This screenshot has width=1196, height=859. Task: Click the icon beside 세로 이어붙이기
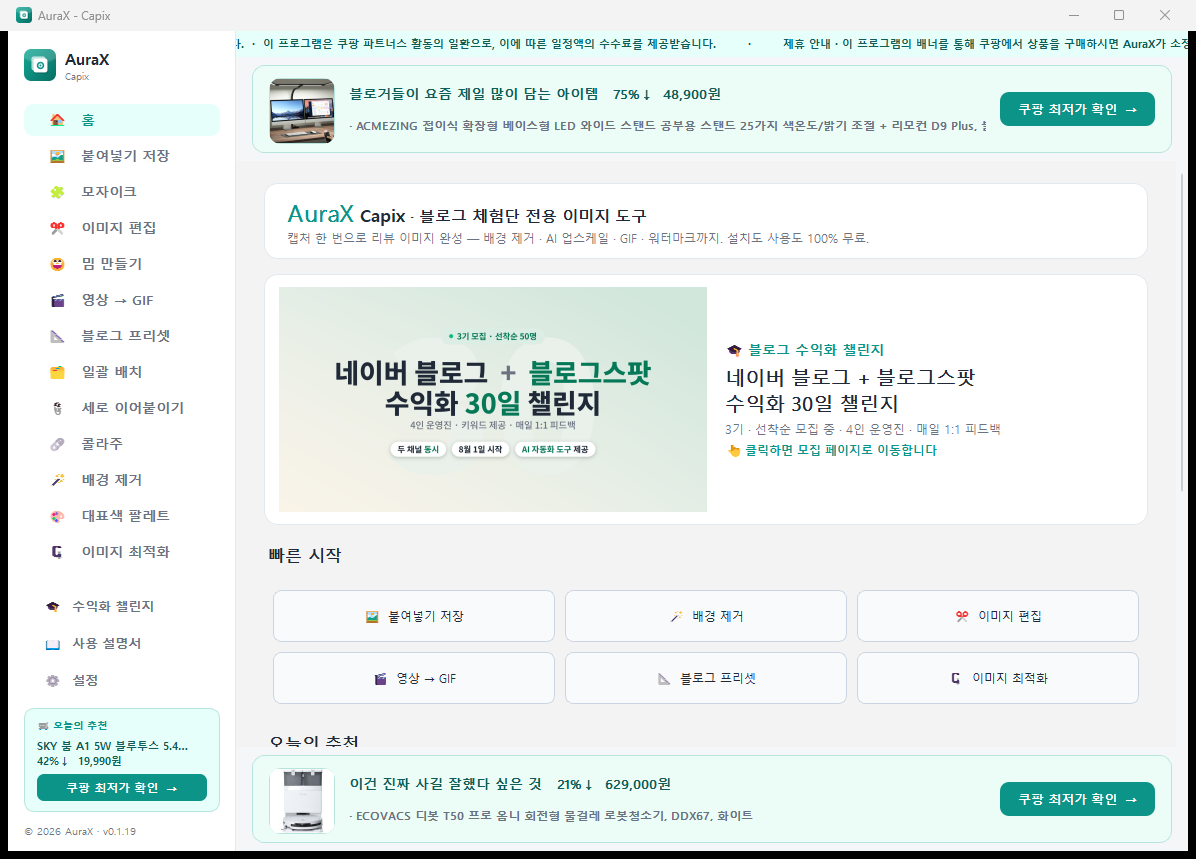[57, 408]
